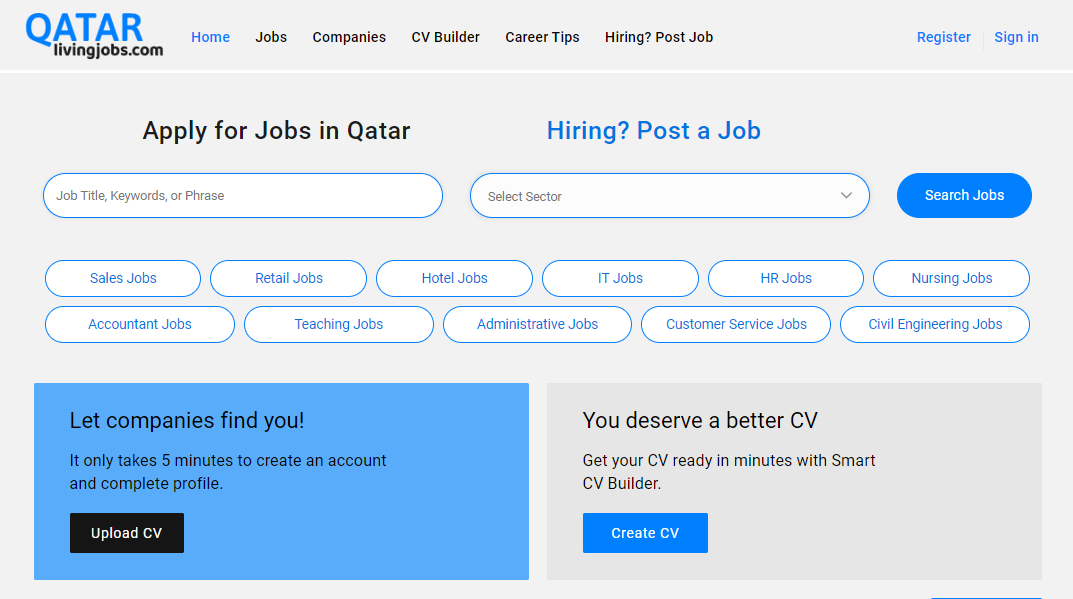
Task: Click the blue Create CV button
Action: (x=645, y=533)
